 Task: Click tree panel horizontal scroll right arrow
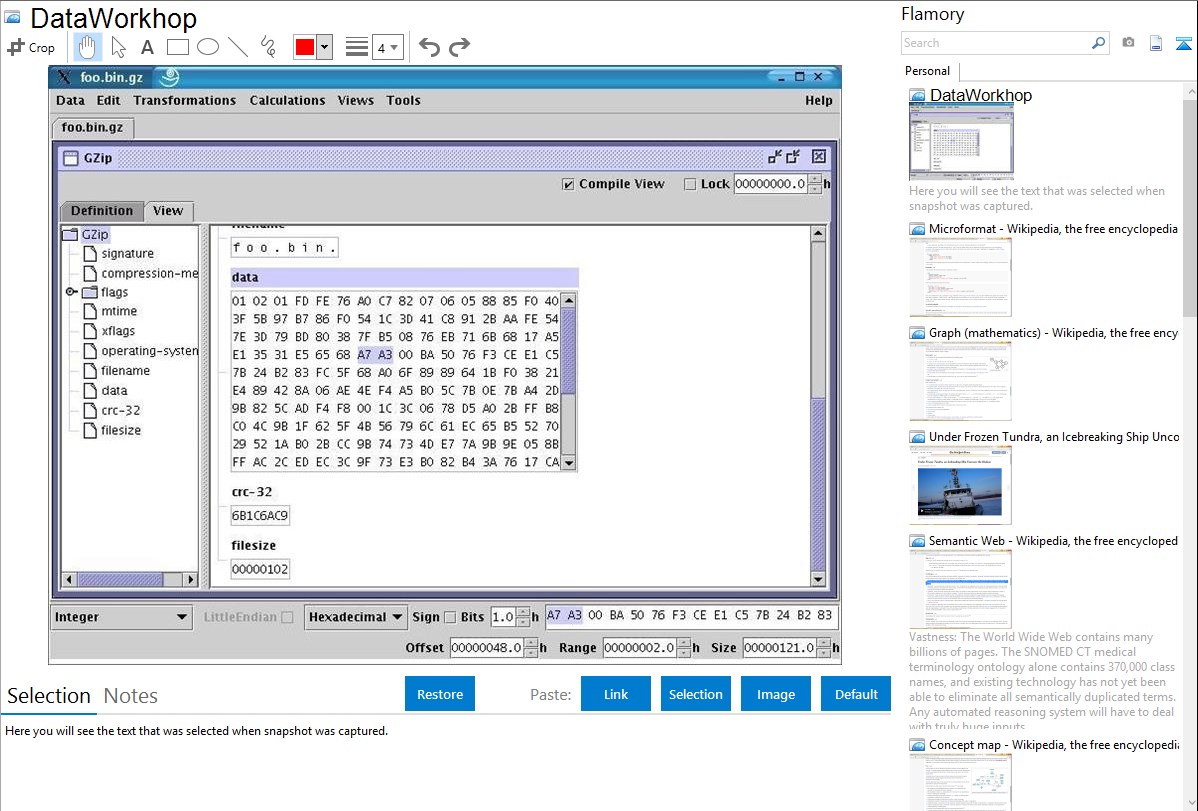tap(191, 579)
